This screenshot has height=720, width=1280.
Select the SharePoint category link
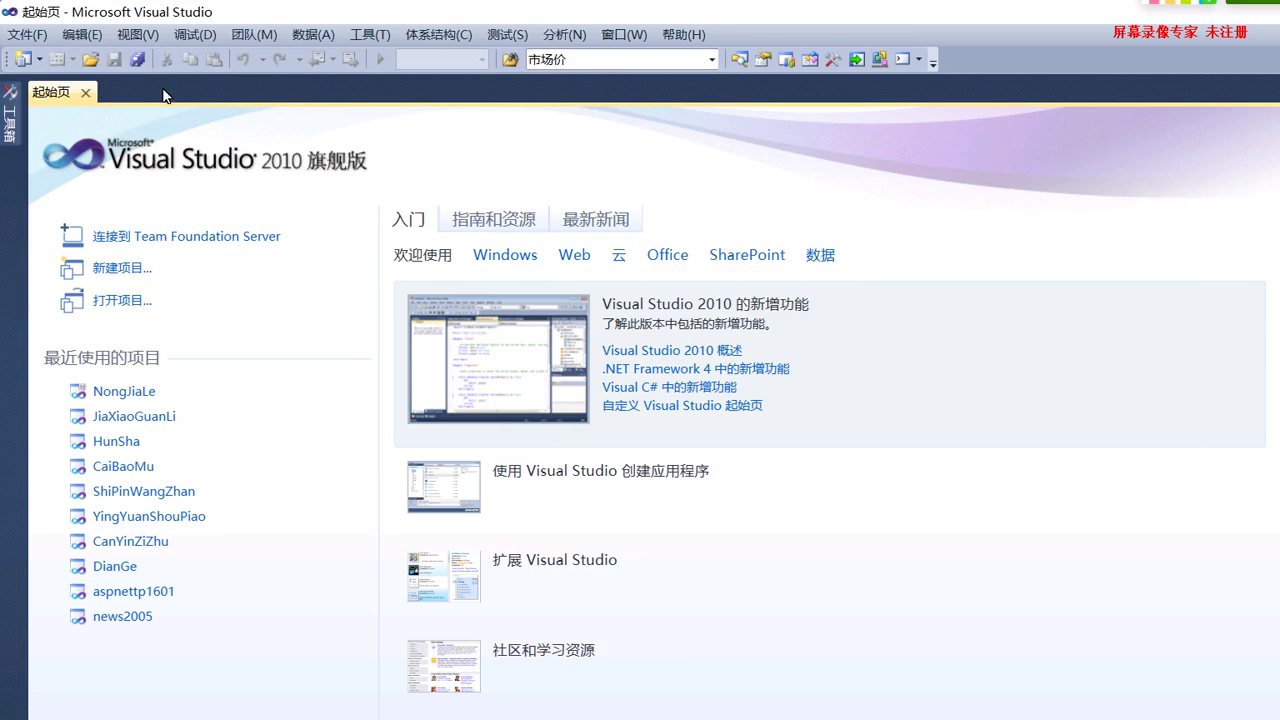click(747, 255)
